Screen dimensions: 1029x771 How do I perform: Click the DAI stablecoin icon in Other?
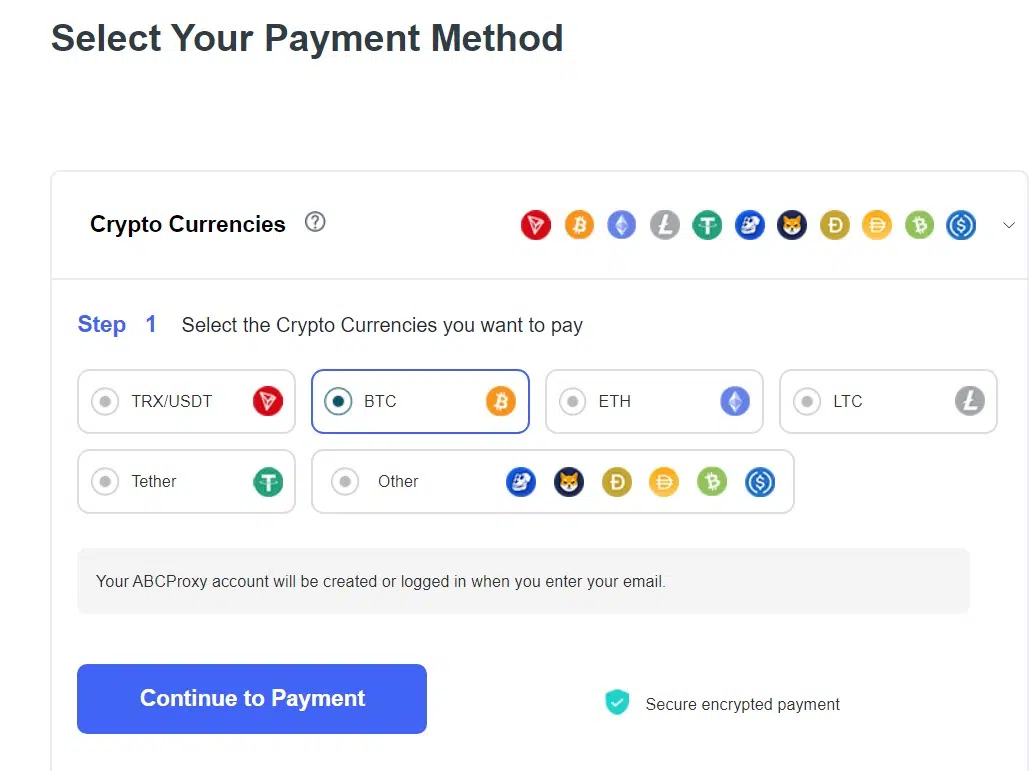663,481
